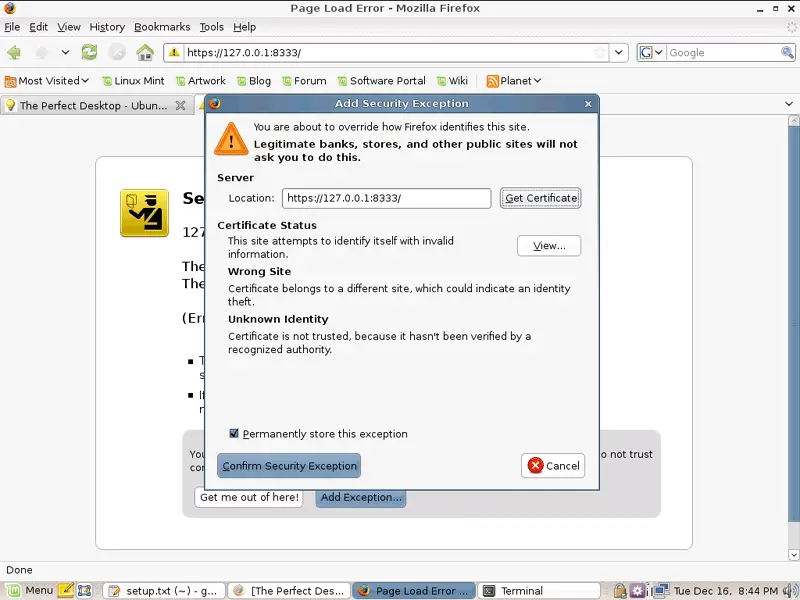The width and height of the screenshot is (800, 600).
Task: Open the Edit menu
Action: click(x=38, y=27)
